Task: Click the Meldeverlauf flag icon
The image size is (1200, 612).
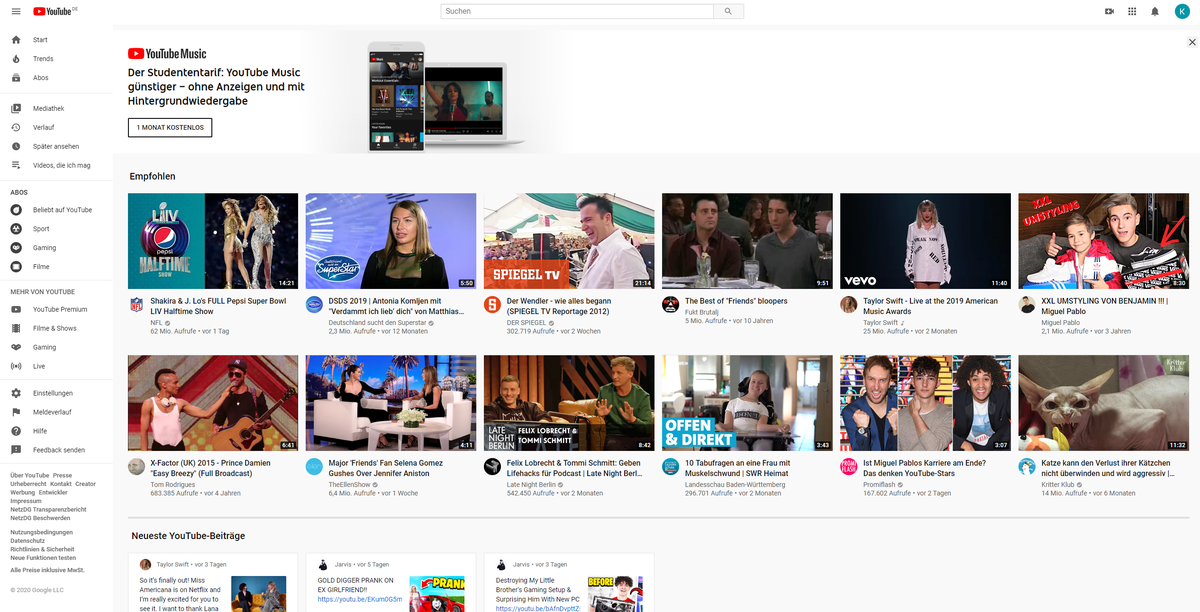Action: pyautogui.click(x=16, y=412)
